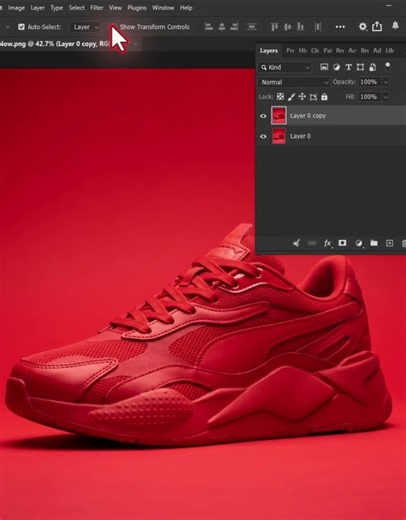Switch to the Layers panel tab
The height and width of the screenshot is (520, 406).
269,51
